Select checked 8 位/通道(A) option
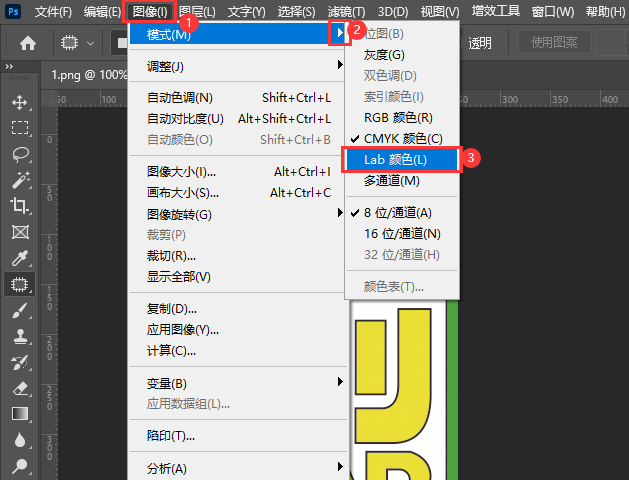 402,213
